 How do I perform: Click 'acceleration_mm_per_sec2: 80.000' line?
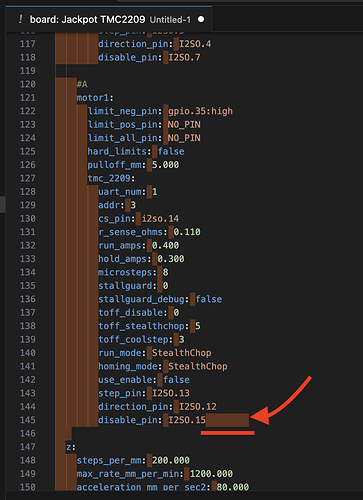coord(163,487)
